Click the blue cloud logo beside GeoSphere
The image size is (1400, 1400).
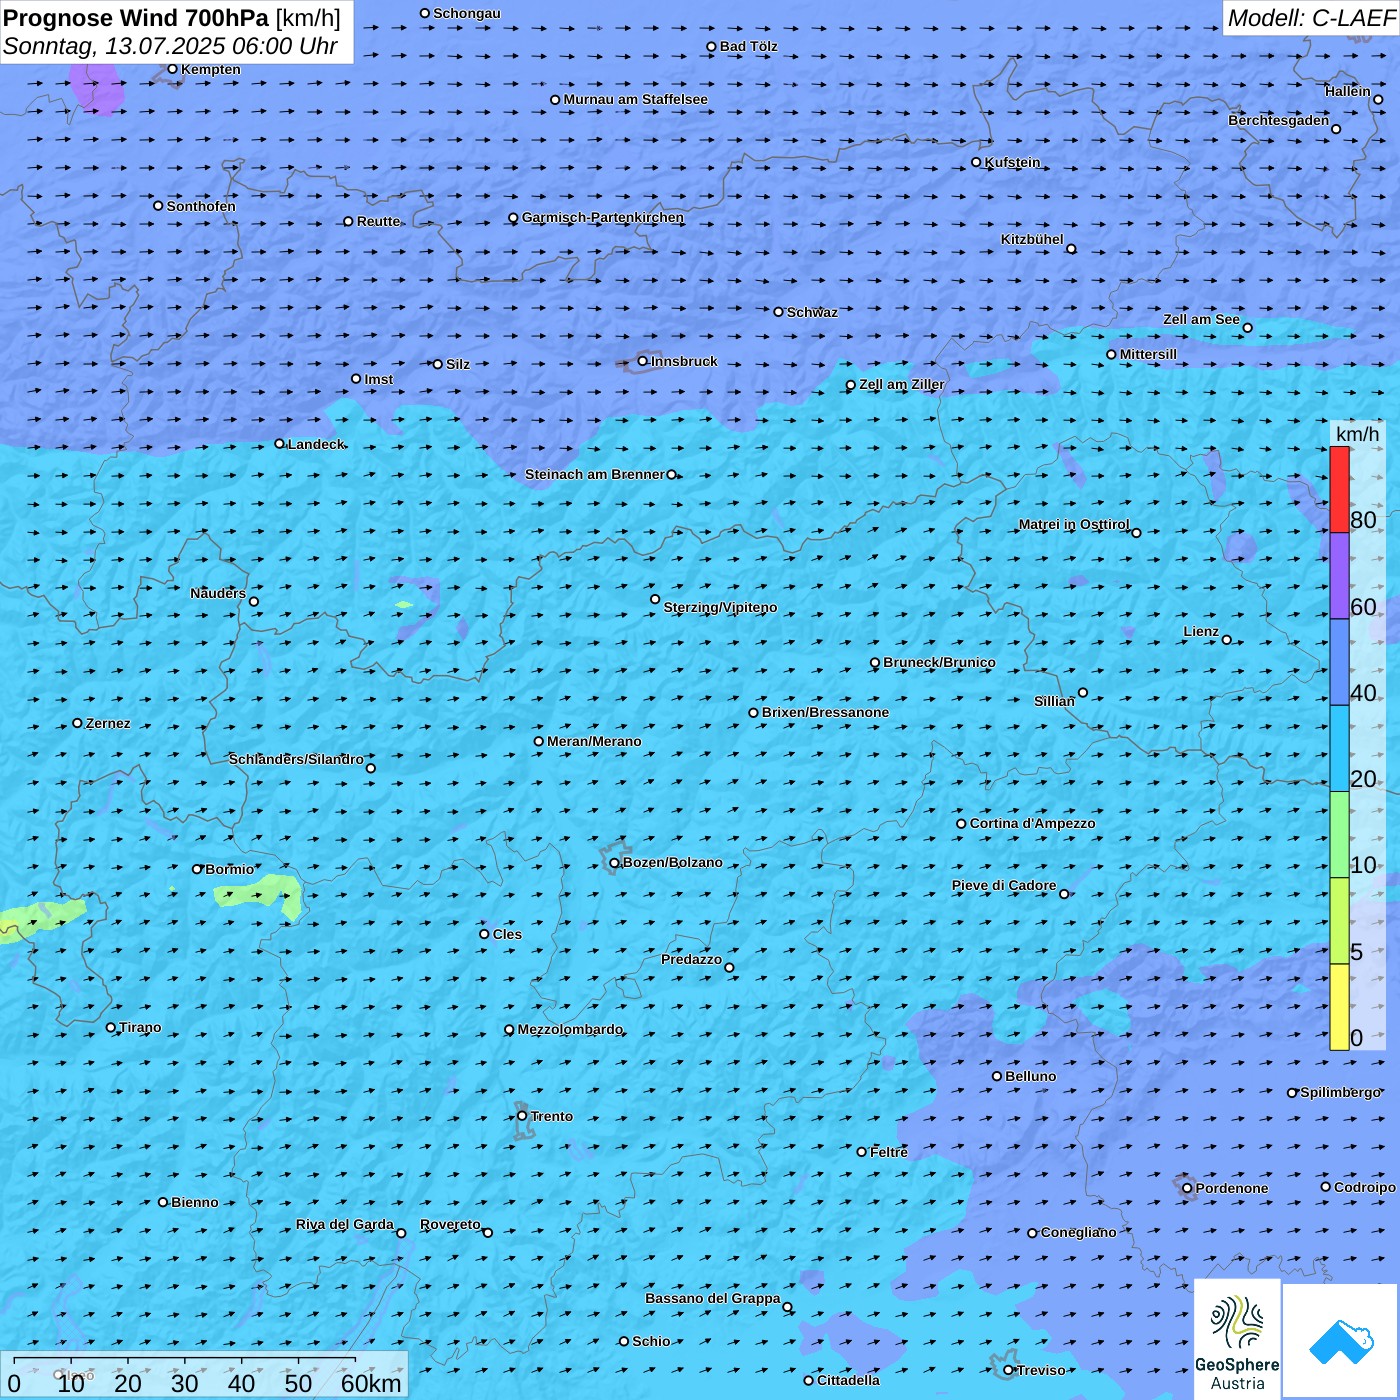tap(1341, 1342)
